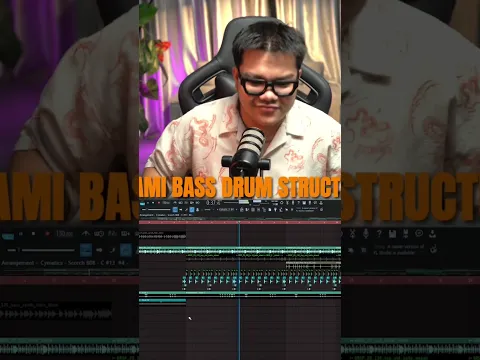Click the export icon next to the enlarged save icon
This screenshot has width=480, height=360.
(405, 234)
